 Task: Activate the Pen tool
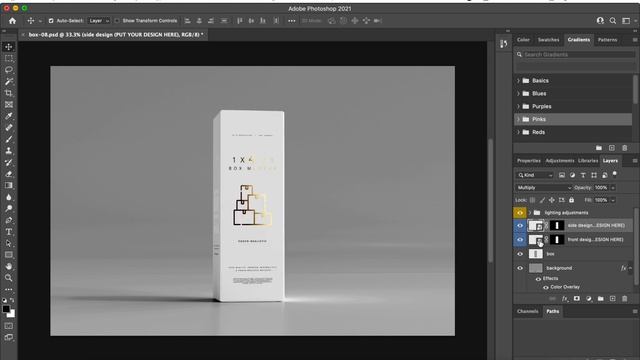pyautogui.click(x=9, y=220)
